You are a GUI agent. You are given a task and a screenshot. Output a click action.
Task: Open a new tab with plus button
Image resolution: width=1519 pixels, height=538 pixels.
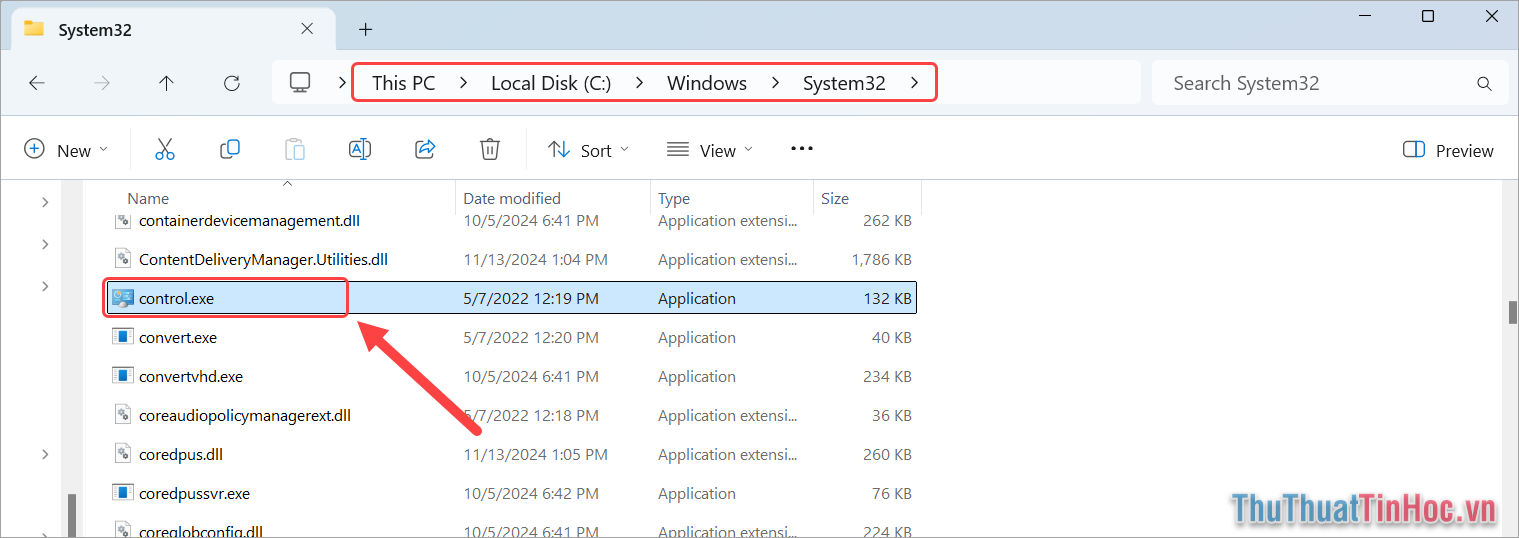(365, 29)
